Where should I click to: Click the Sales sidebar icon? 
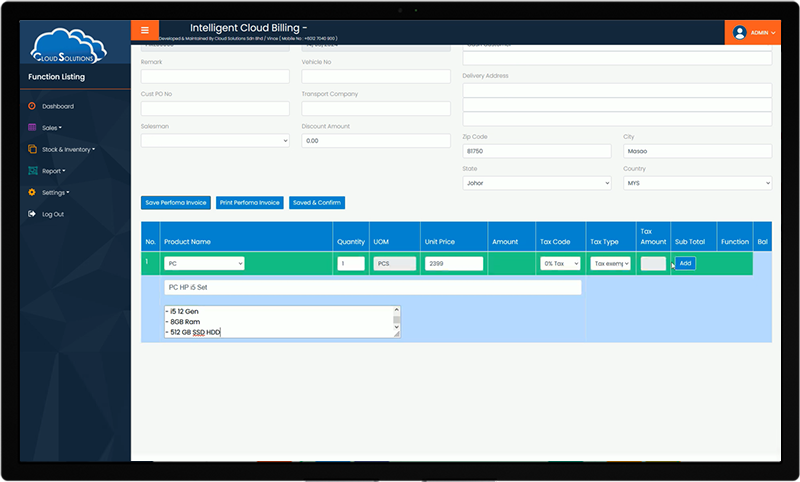[32, 128]
